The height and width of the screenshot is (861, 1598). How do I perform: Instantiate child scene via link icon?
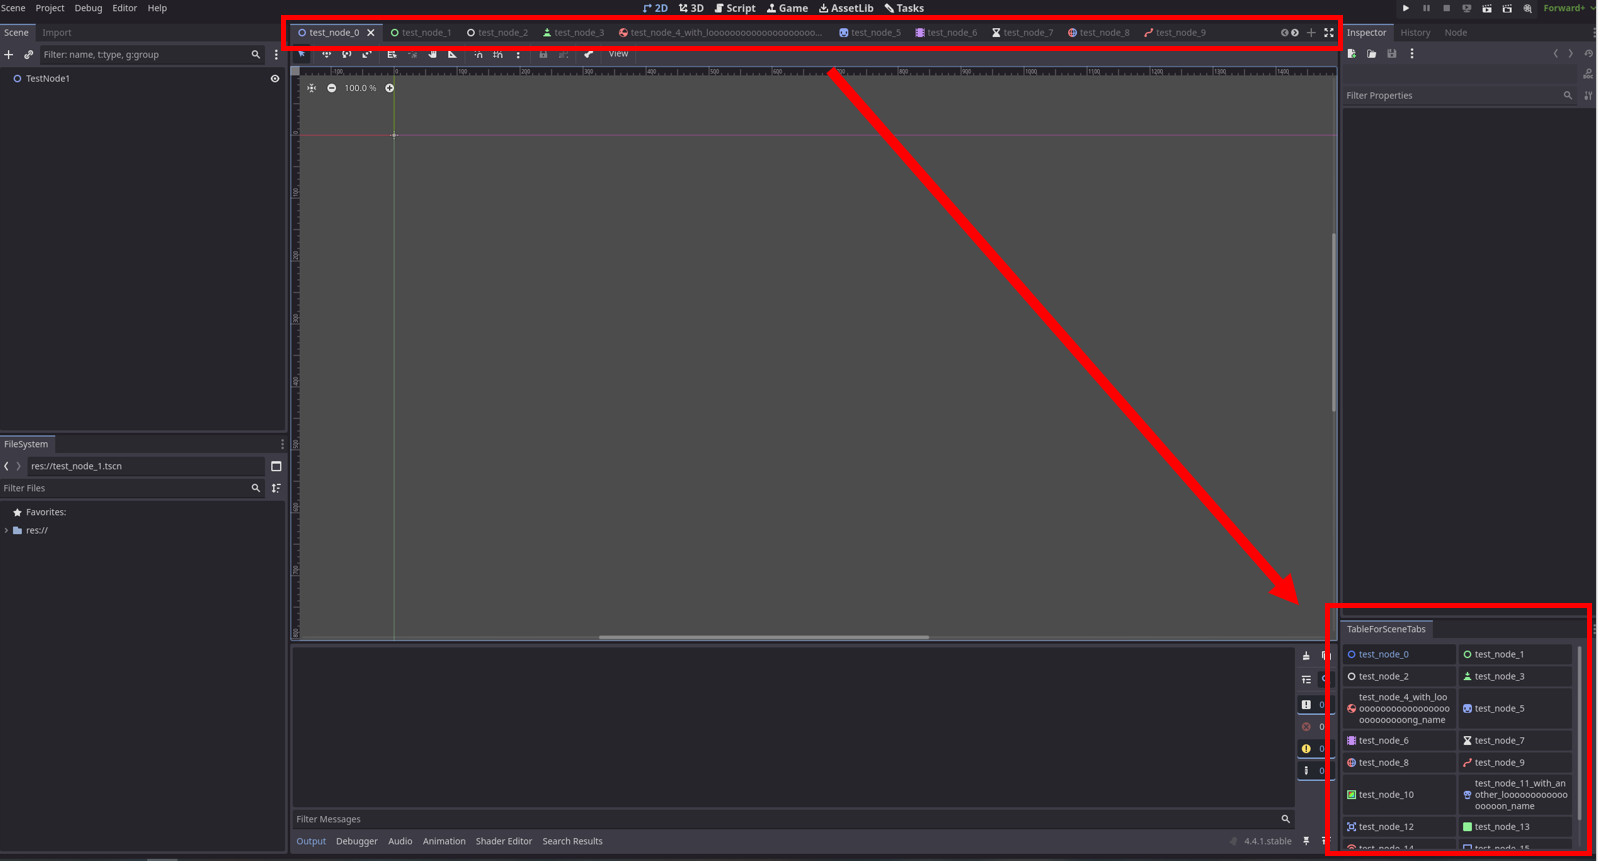[28, 55]
